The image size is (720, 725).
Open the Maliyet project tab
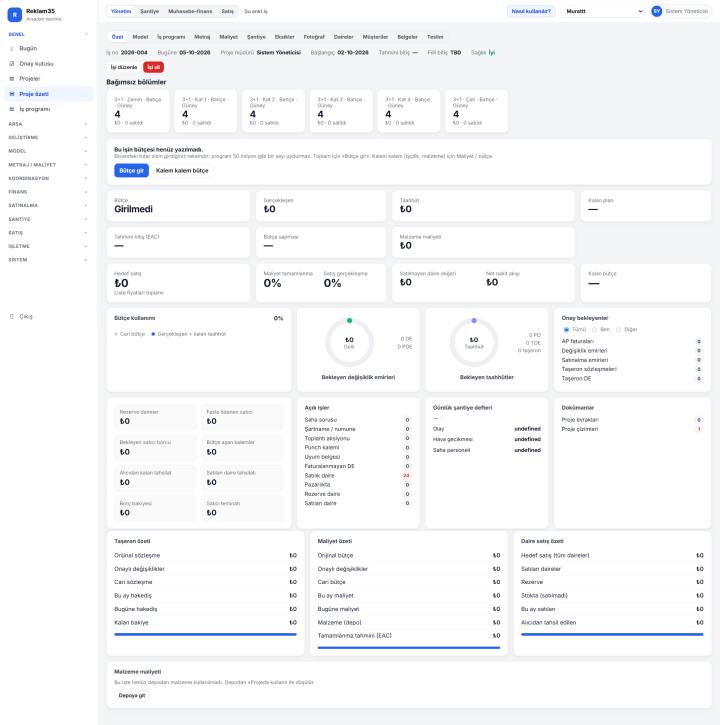[228, 37]
